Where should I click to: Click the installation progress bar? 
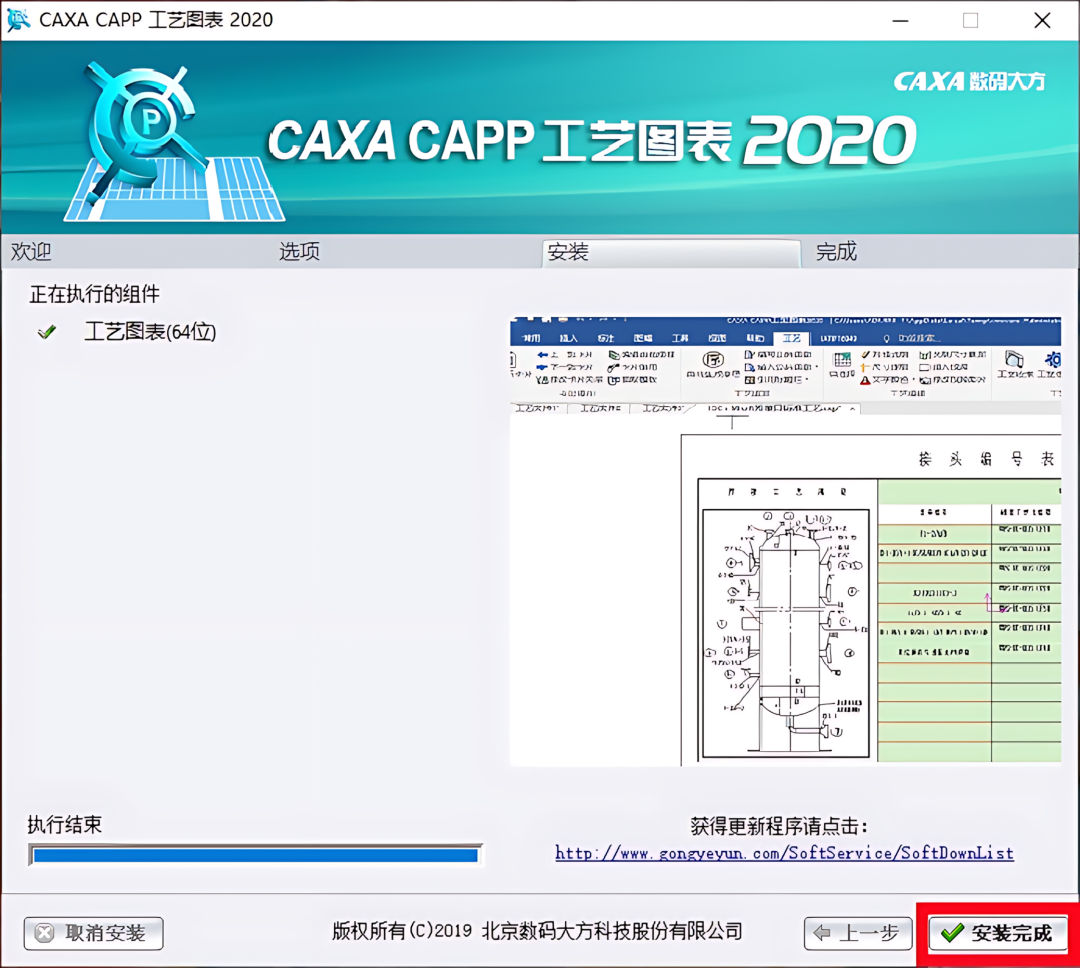pos(256,855)
